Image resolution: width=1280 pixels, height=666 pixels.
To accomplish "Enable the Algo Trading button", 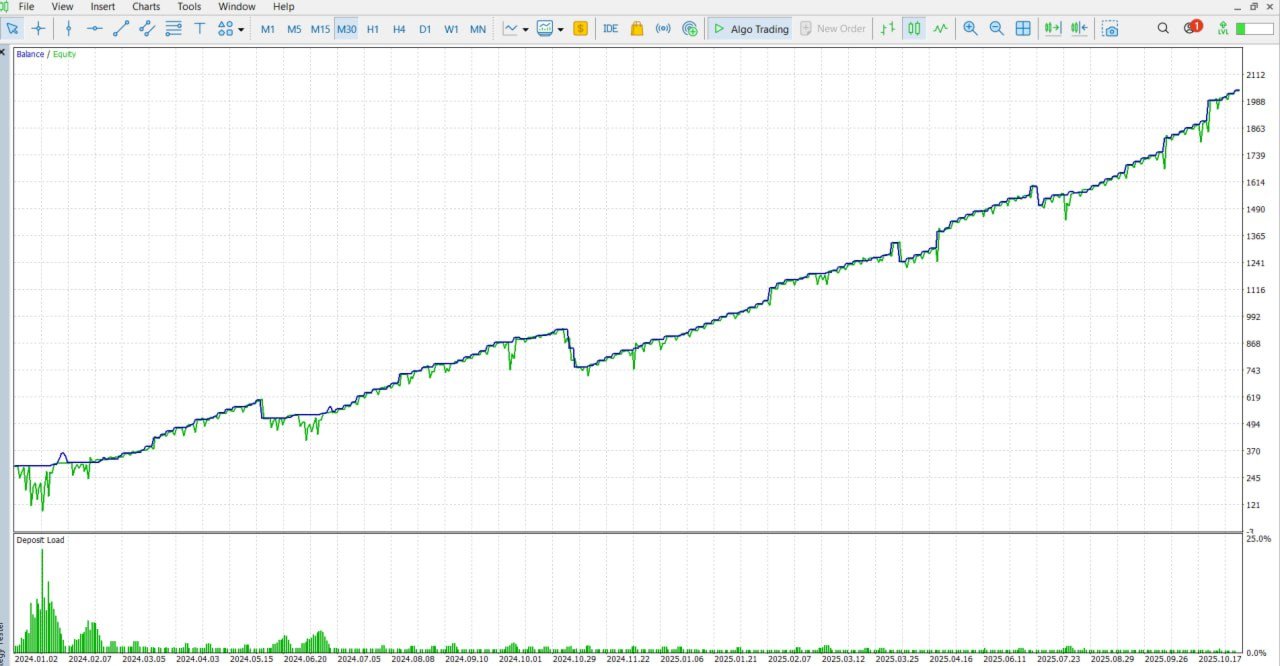I will tap(750, 29).
